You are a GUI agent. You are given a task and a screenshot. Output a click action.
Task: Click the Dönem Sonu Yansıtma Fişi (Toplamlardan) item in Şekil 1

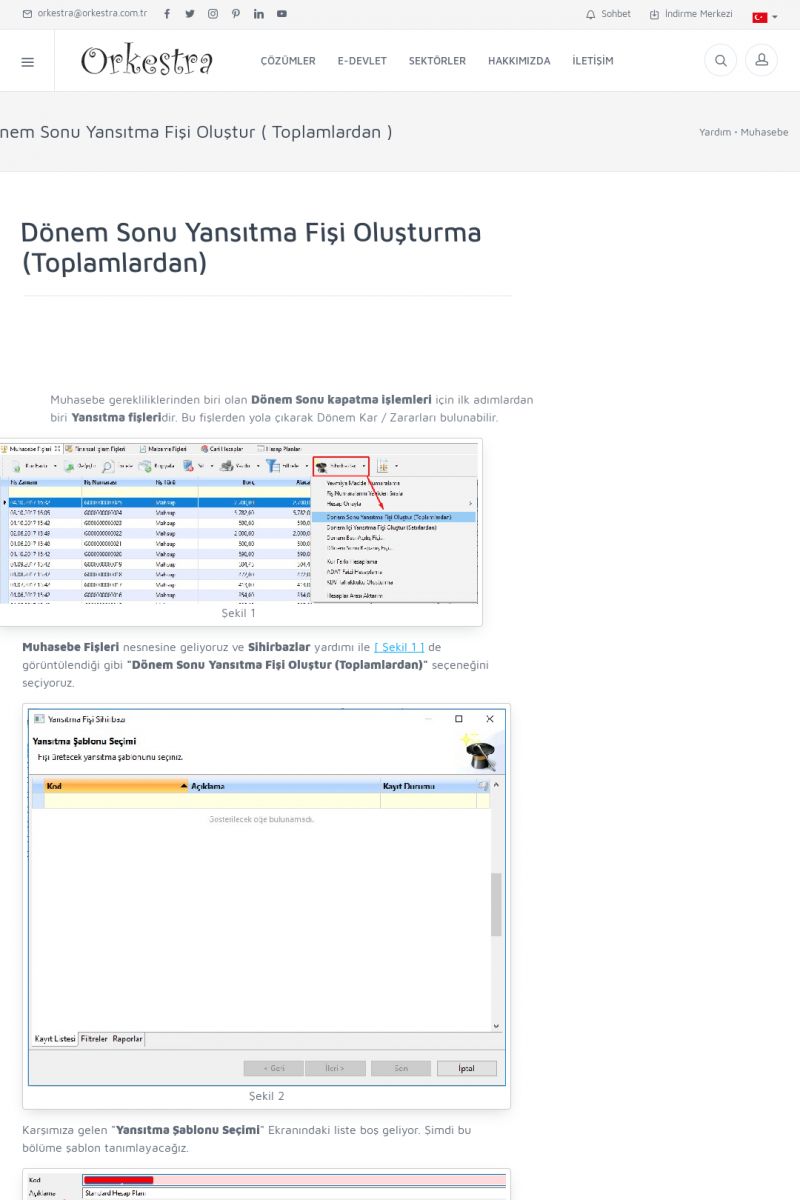pyautogui.click(x=394, y=517)
